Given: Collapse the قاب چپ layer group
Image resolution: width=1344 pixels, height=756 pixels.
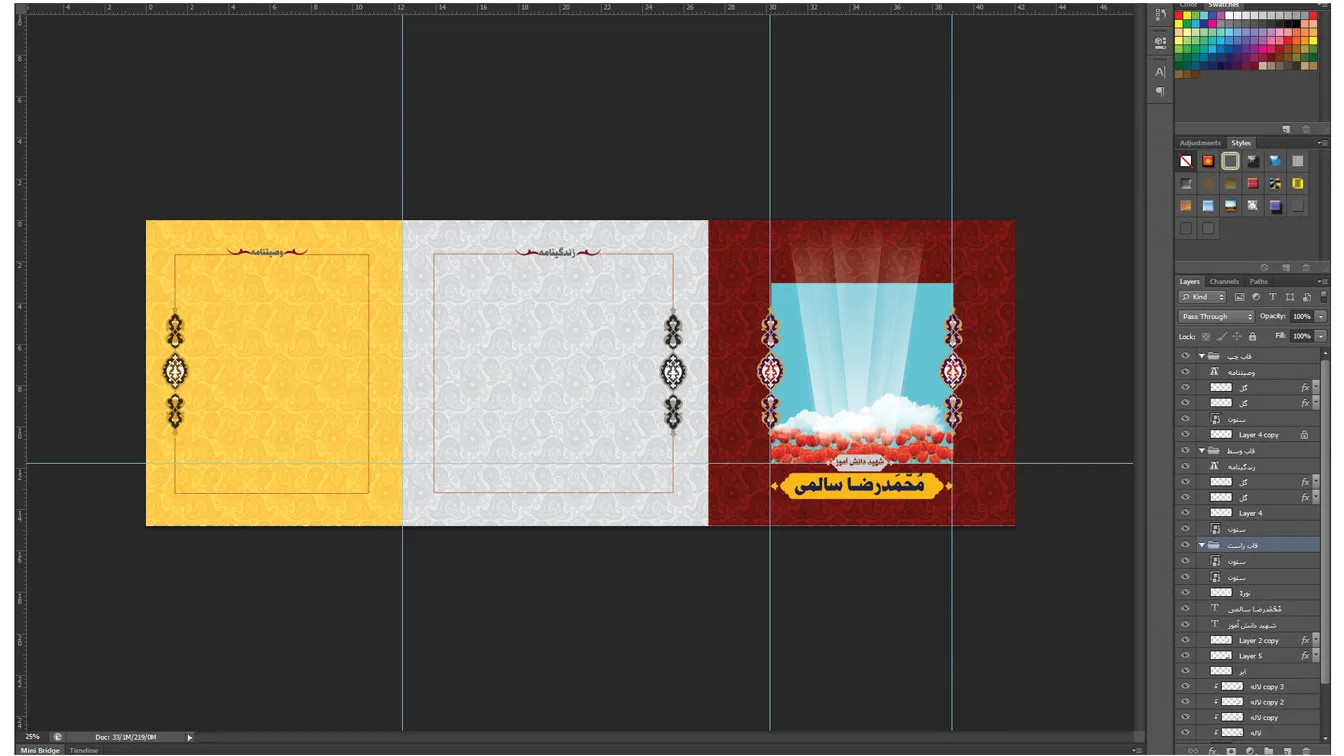Looking at the screenshot, I should click(1202, 356).
